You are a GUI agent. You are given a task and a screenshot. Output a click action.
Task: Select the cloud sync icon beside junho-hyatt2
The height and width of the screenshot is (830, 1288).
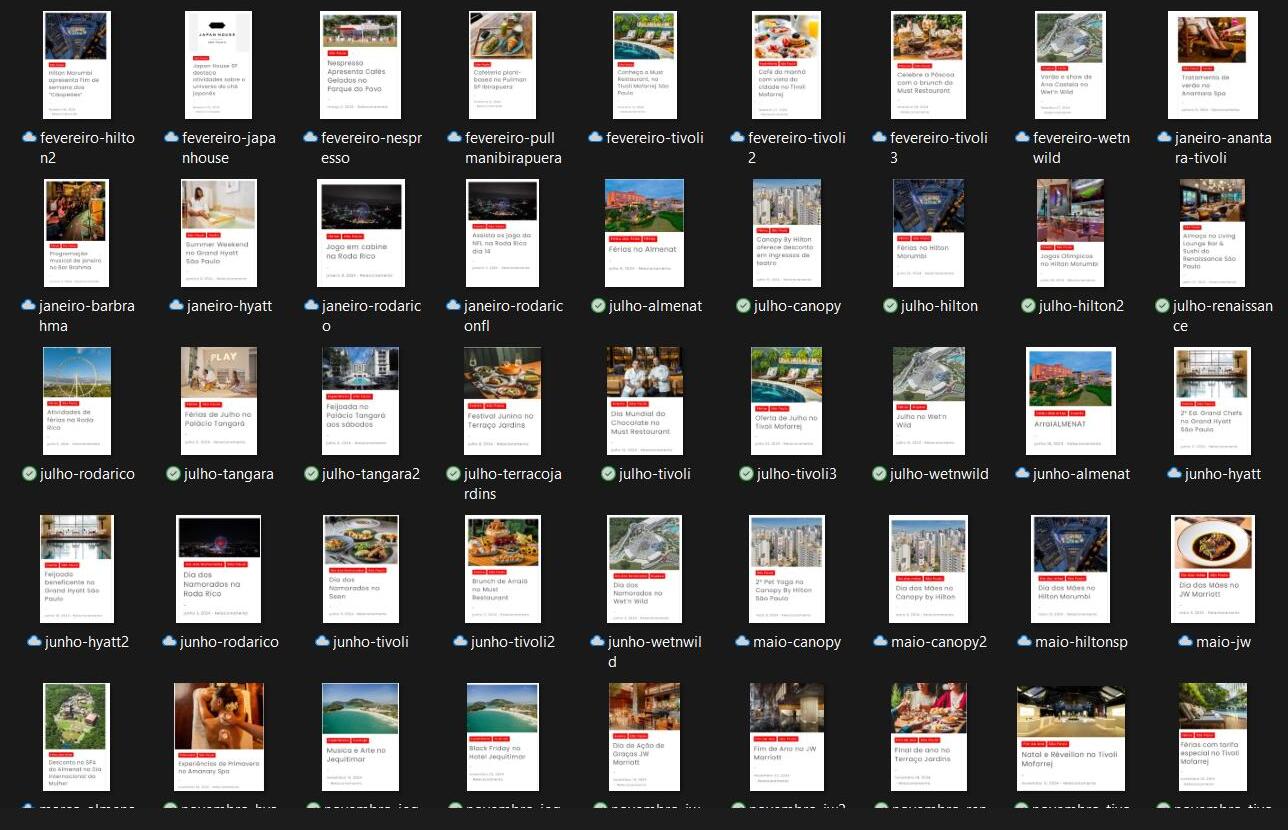[34, 641]
